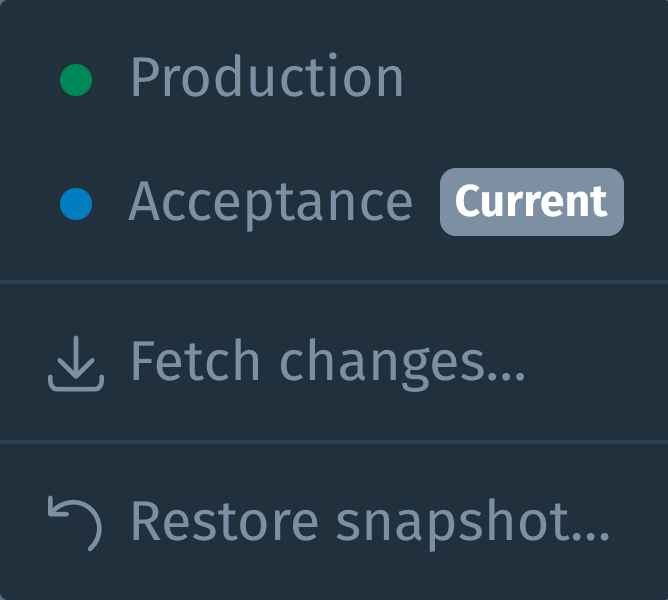The width and height of the screenshot is (668, 600).
Task: Click the counterclockwise arrow glyph
Action: [75, 523]
